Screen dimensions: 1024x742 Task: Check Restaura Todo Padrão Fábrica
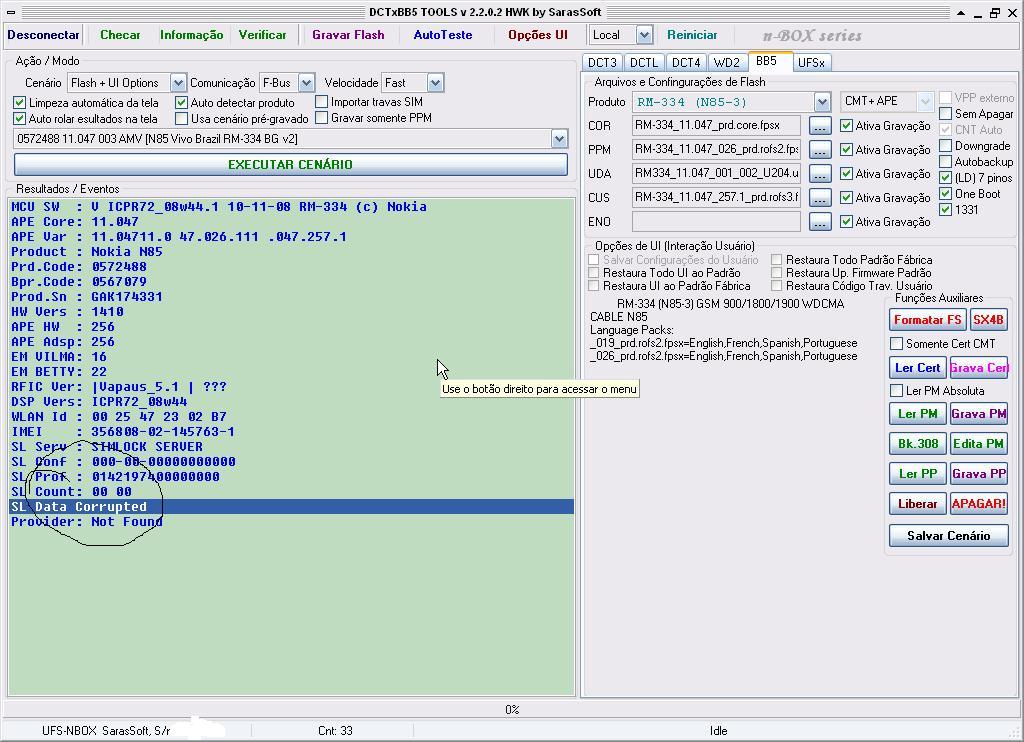click(x=776, y=259)
